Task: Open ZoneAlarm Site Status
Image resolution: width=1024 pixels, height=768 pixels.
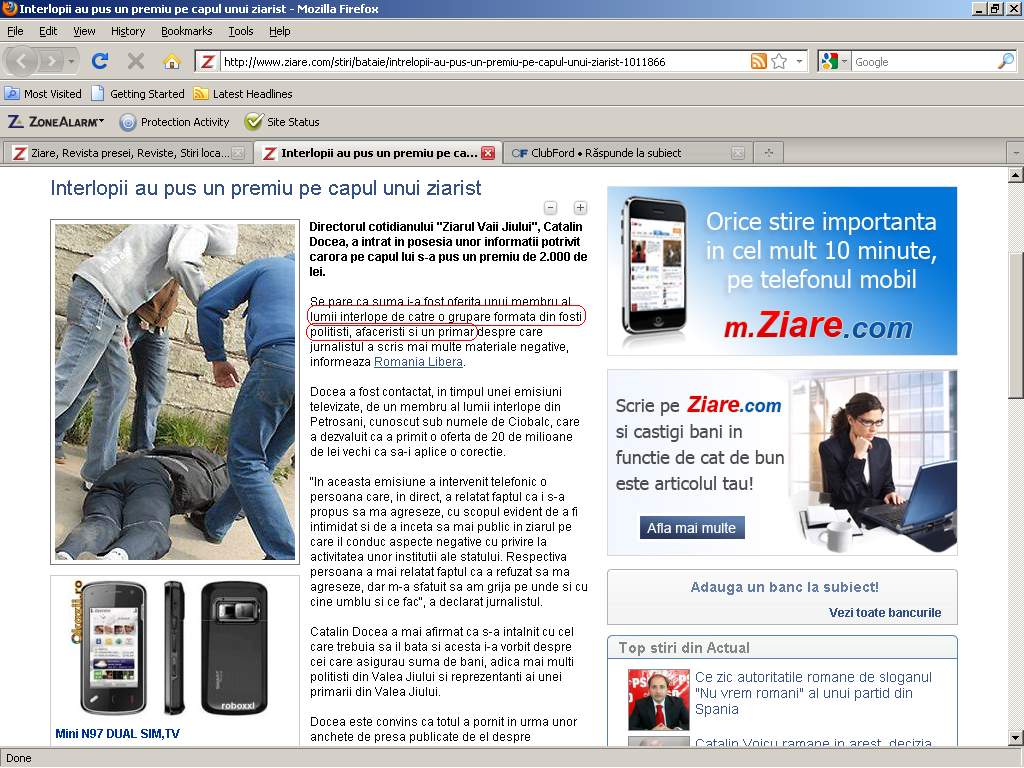Action: point(283,122)
